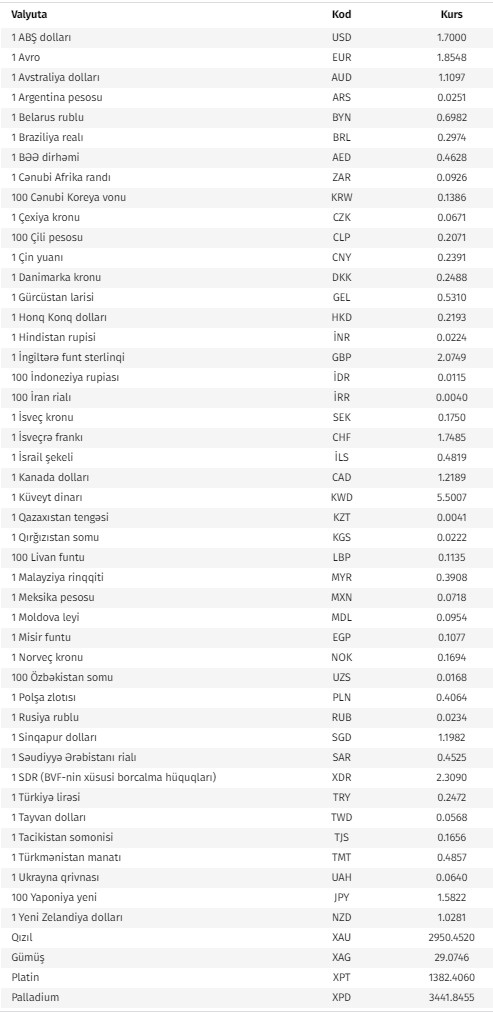This screenshot has width=493, height=1012.
Task: Click the XAG silver code
Action: pos(341,958)
